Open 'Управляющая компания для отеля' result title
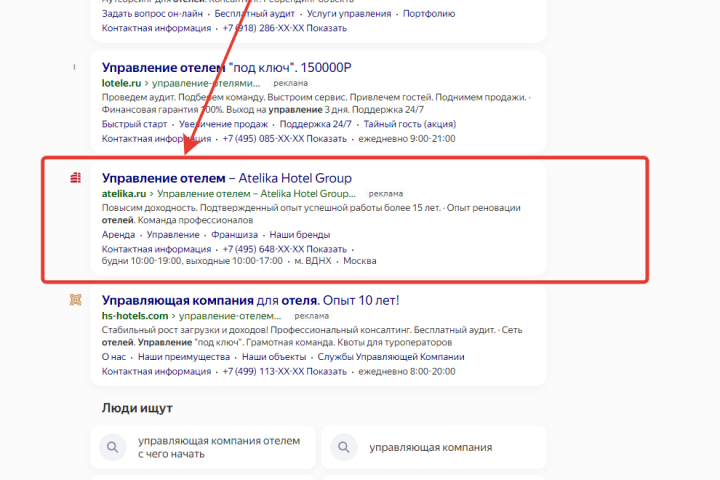This screenshot has height=480, width=720. pos(250,300)
